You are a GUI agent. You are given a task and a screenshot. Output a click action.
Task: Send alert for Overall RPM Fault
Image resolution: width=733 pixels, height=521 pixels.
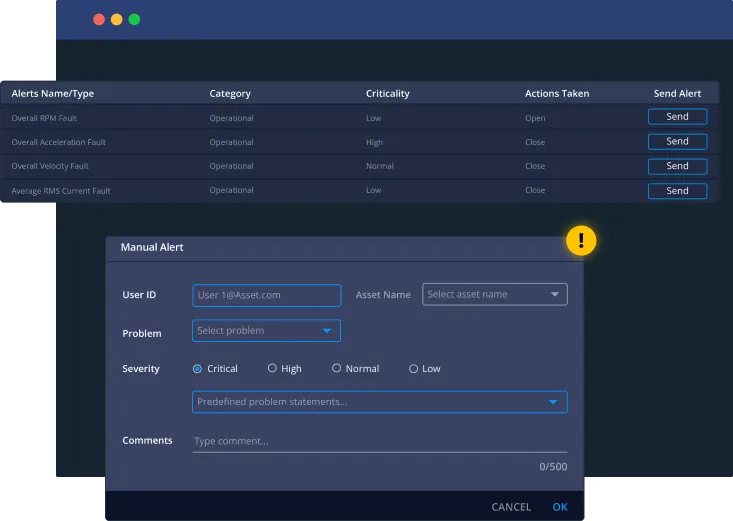point(677,117)
